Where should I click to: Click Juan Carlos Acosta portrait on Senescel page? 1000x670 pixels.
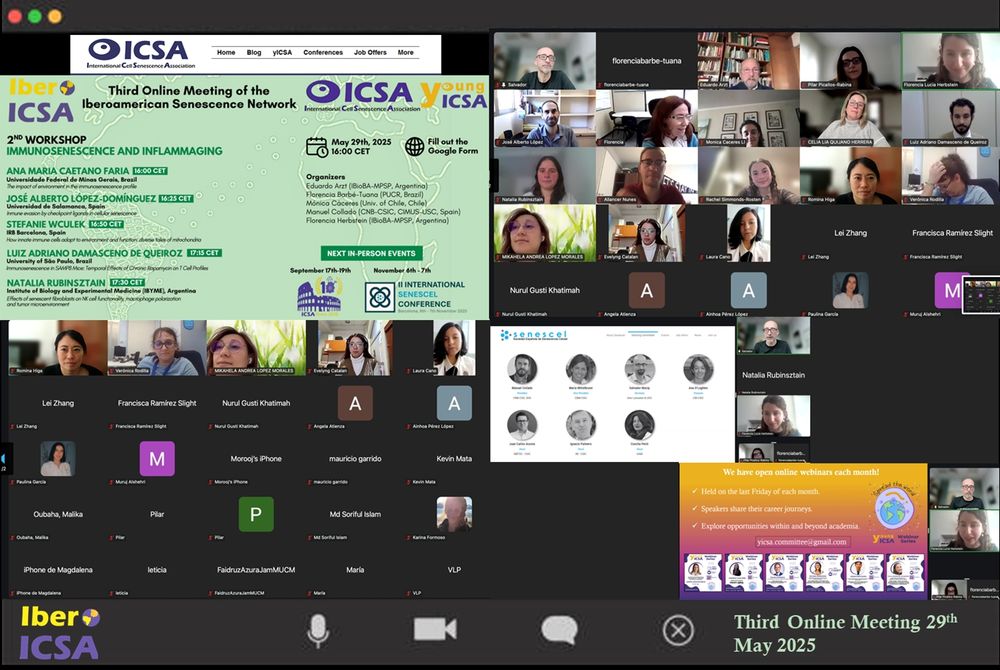(x=522, y=425)
